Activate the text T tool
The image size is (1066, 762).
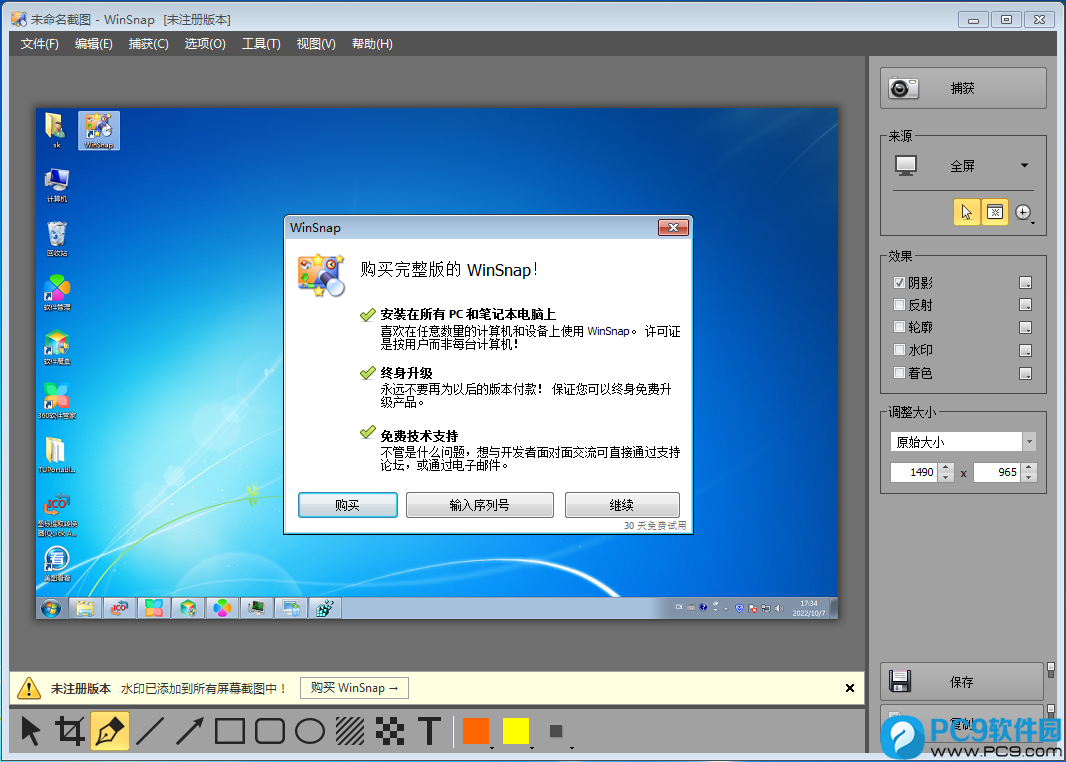point(430,731)
